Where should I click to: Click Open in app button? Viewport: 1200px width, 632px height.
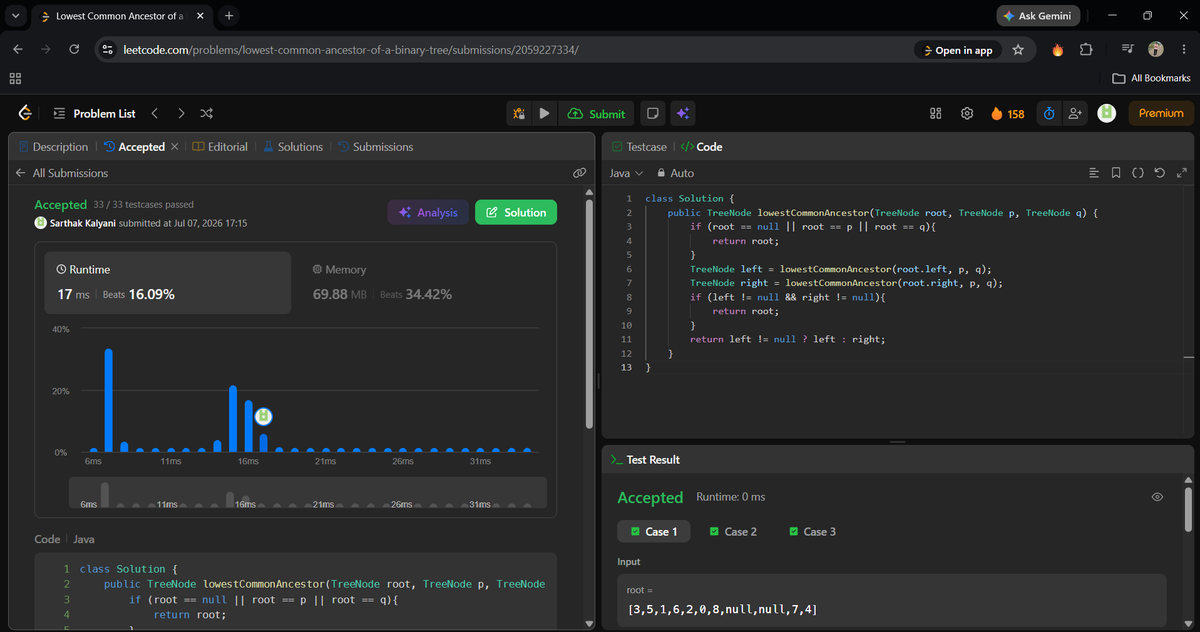(957, 50)
